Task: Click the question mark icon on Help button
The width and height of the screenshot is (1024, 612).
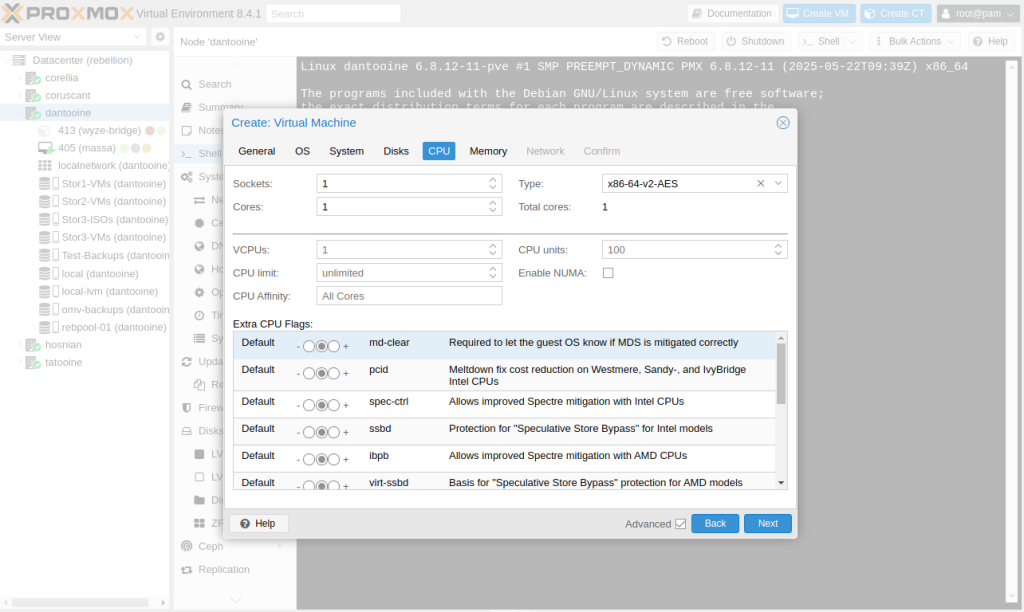Action: [245, 523]
